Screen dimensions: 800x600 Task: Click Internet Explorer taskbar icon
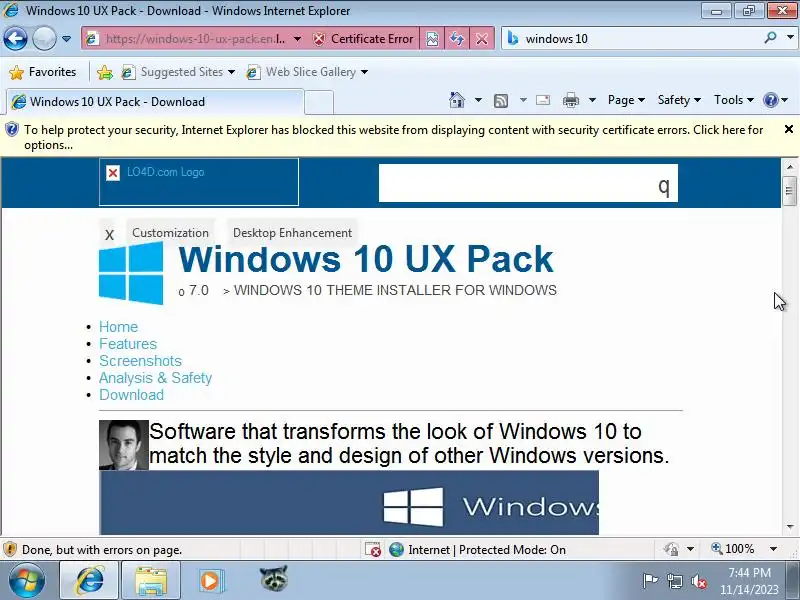tap(90, 580)
